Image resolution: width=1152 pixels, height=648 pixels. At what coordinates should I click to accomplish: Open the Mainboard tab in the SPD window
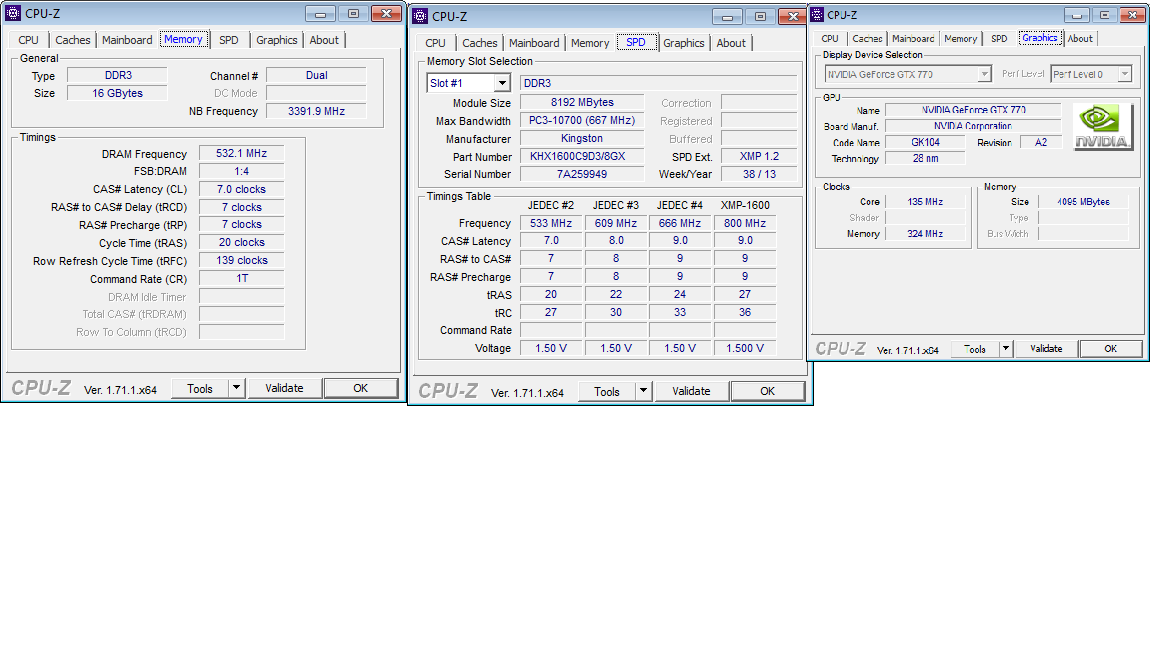534,43
